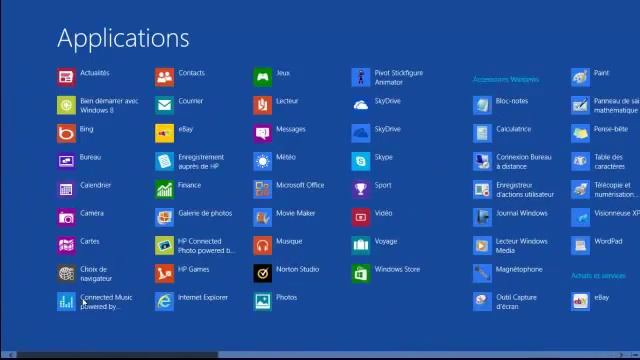Open the Magnétophone recorder icon
This screenshot has height=360, width=640.
pos(482,273)
